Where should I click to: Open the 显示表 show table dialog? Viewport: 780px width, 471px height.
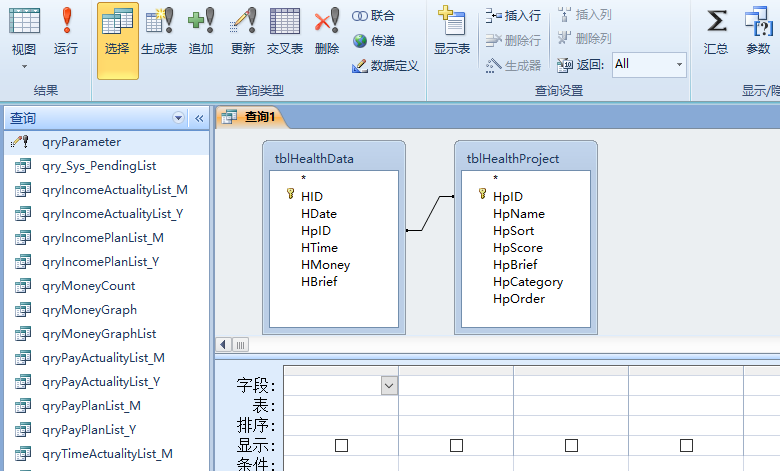[452, 31]
